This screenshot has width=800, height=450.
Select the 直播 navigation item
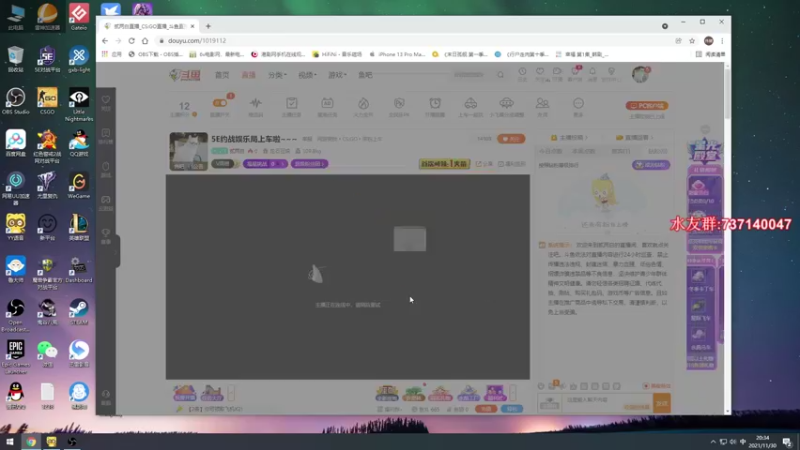[248, 75]
